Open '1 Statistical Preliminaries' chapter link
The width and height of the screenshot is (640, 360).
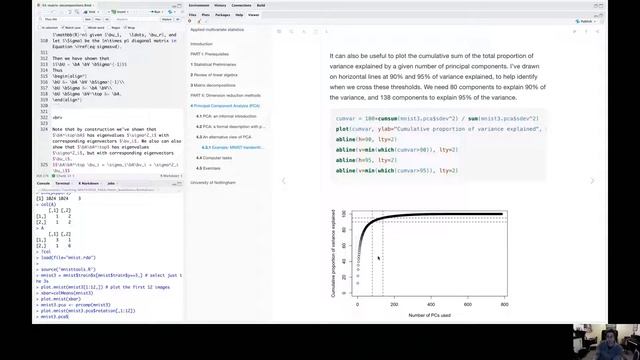(213, 64)
